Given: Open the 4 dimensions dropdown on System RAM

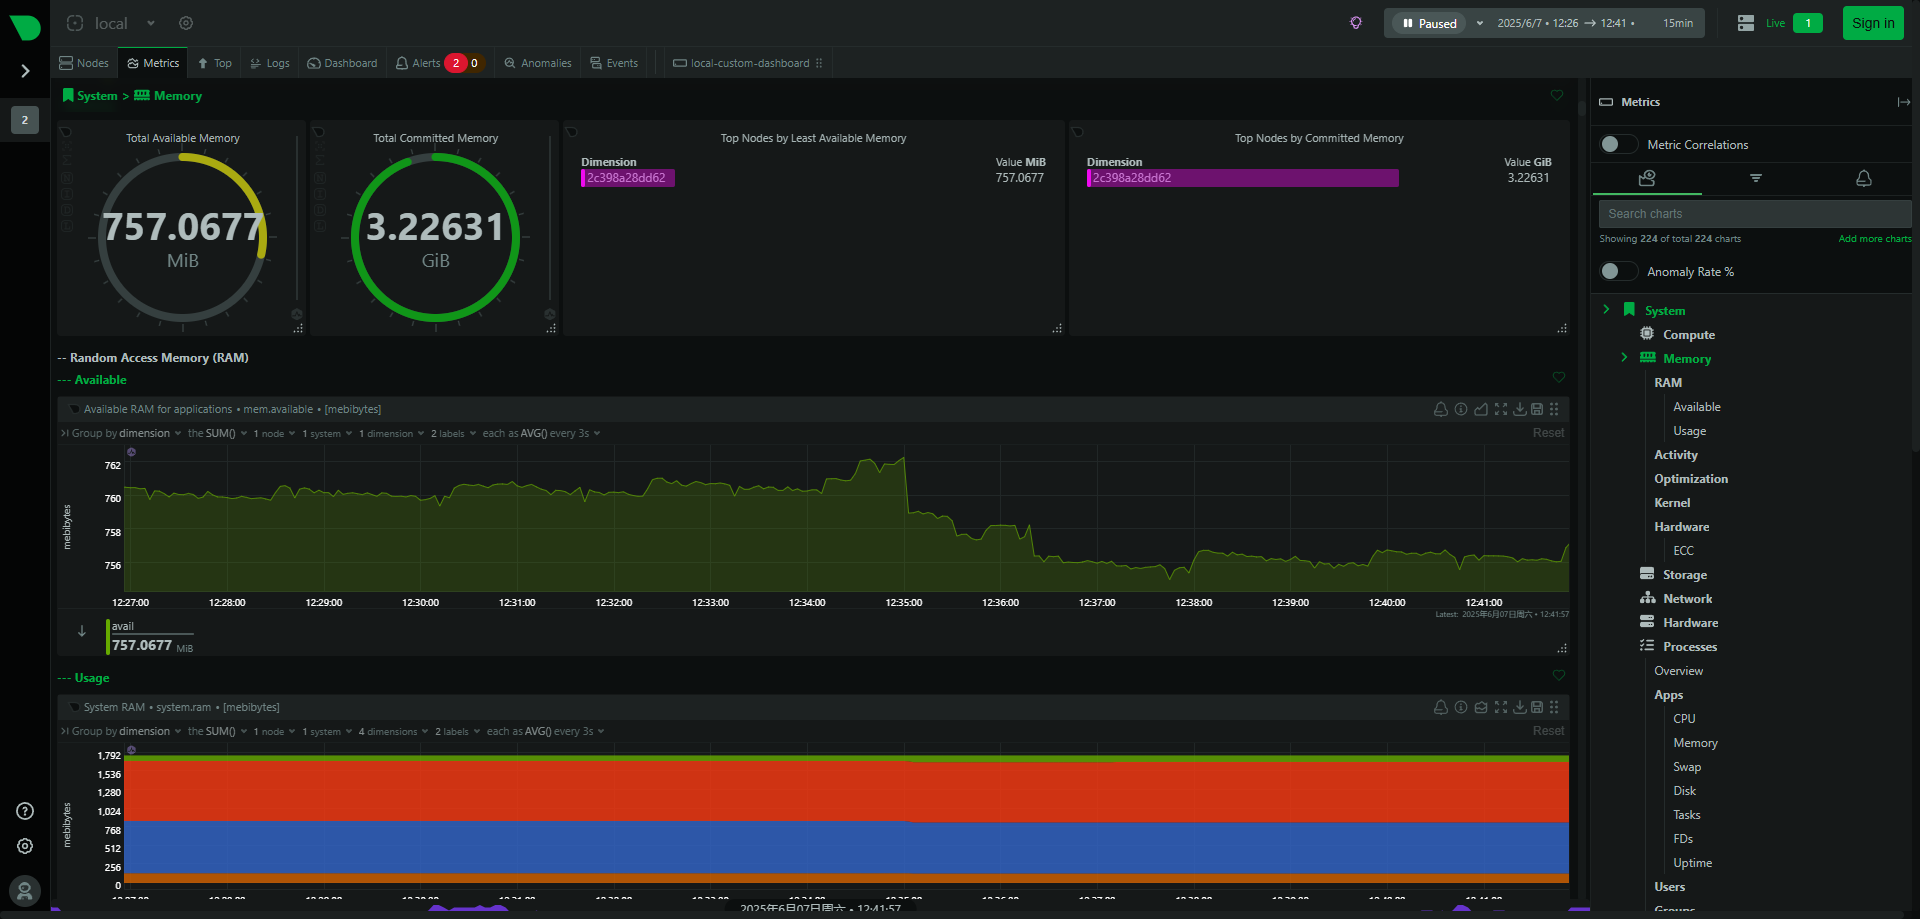Looking at the screenshot, I should coord(393,732).
